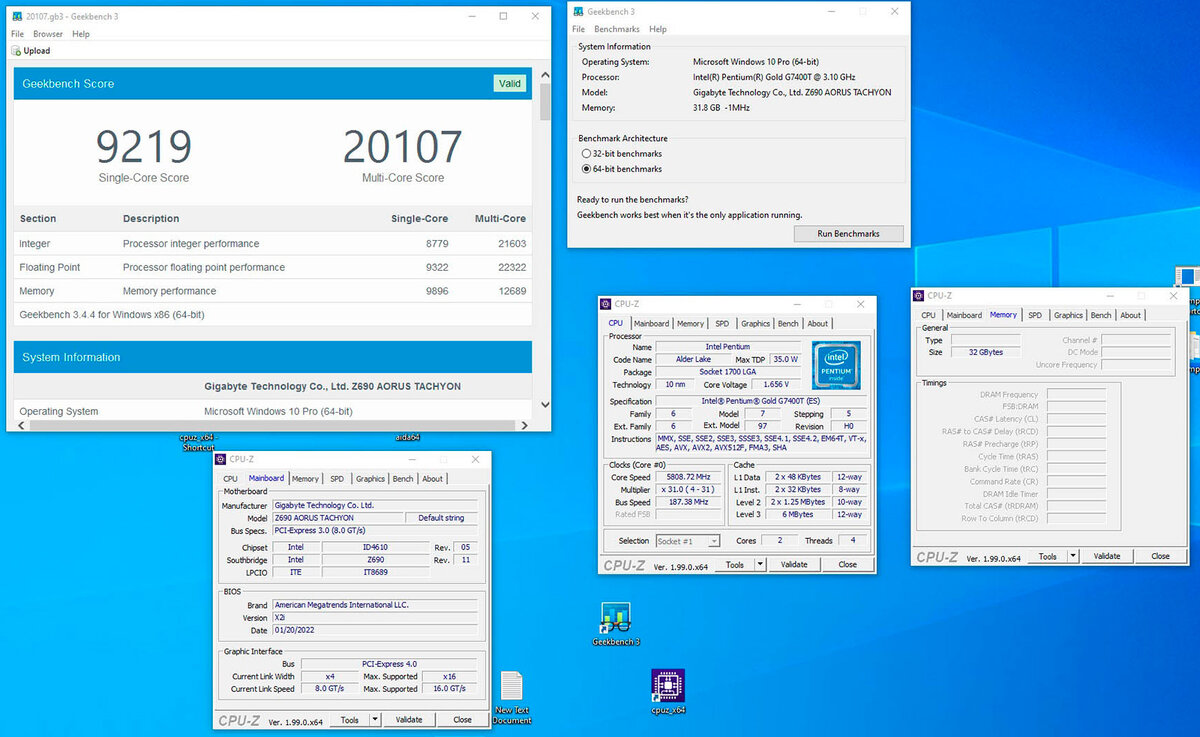Viewport: 1200px width, 737px height.
Task: Click multi-core score 20107
Action: pos(403,148)
